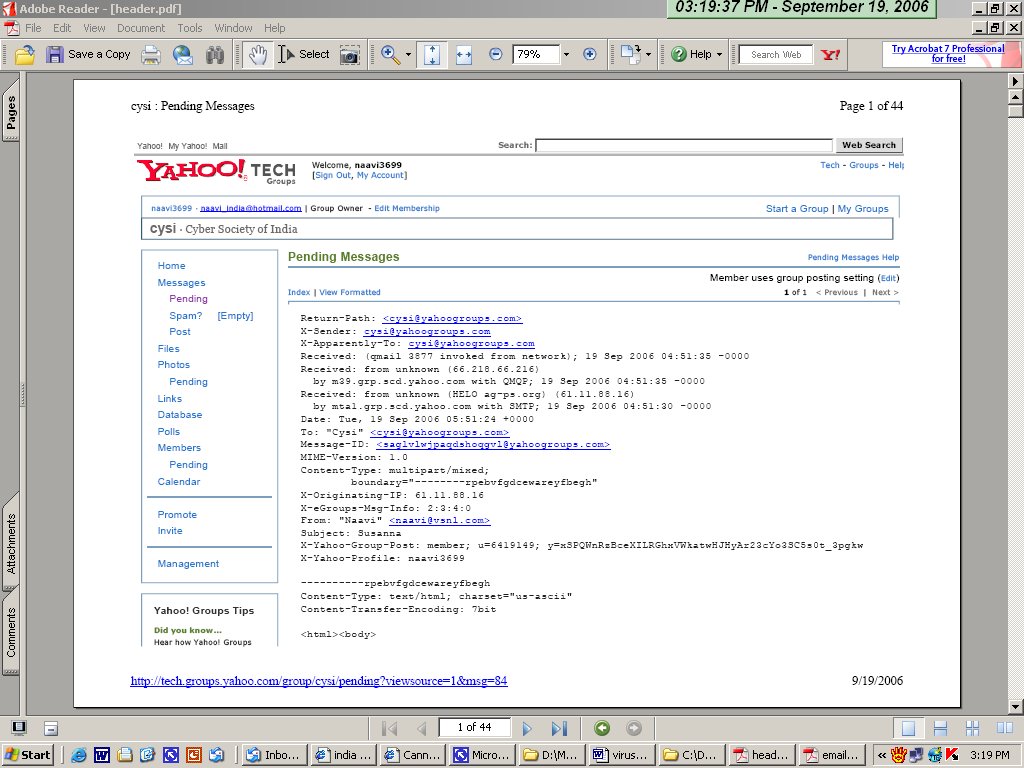The width and height of the screenshot is (1024, 768).
Task: Click the Web Search button in document
Action: [869, 145]
